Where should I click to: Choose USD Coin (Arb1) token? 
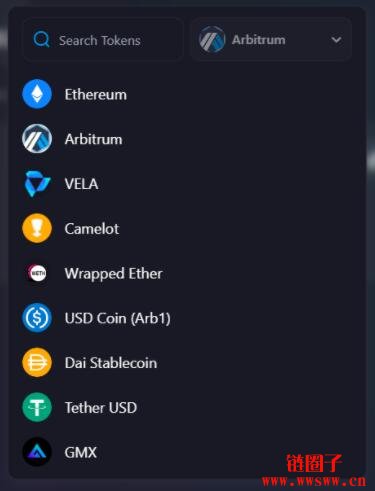(118, 318)
